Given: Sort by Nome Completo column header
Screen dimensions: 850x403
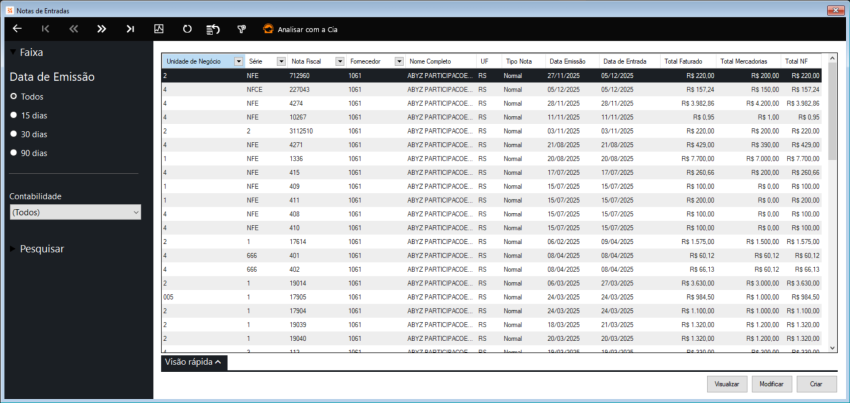Looking at the screenshot, I should click(441, 61).
